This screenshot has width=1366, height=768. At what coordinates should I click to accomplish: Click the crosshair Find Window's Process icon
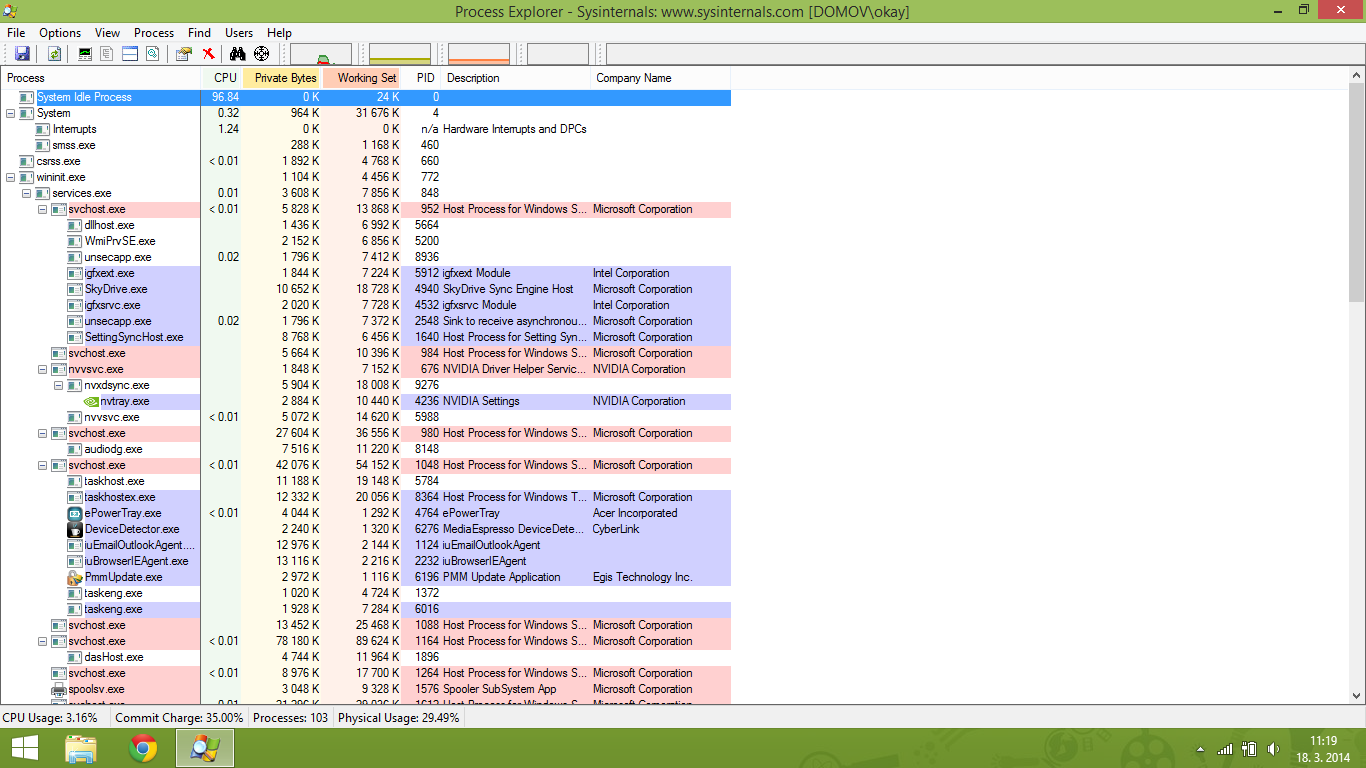pyautogui.click(x=262, y=54)
